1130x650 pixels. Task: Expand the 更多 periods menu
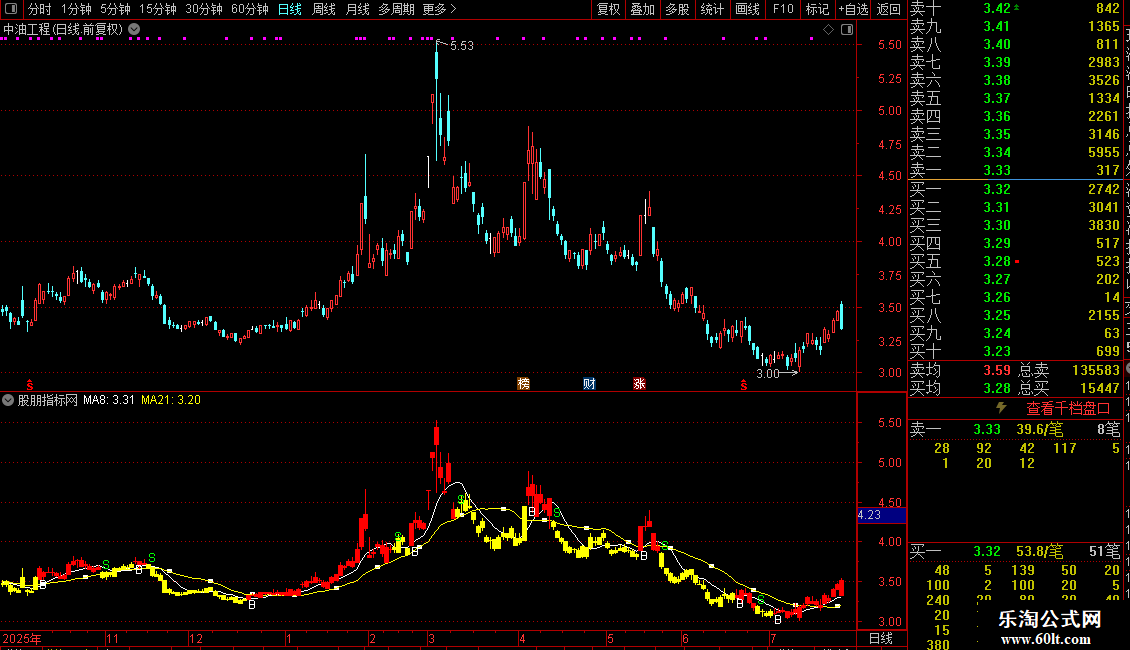439,9
